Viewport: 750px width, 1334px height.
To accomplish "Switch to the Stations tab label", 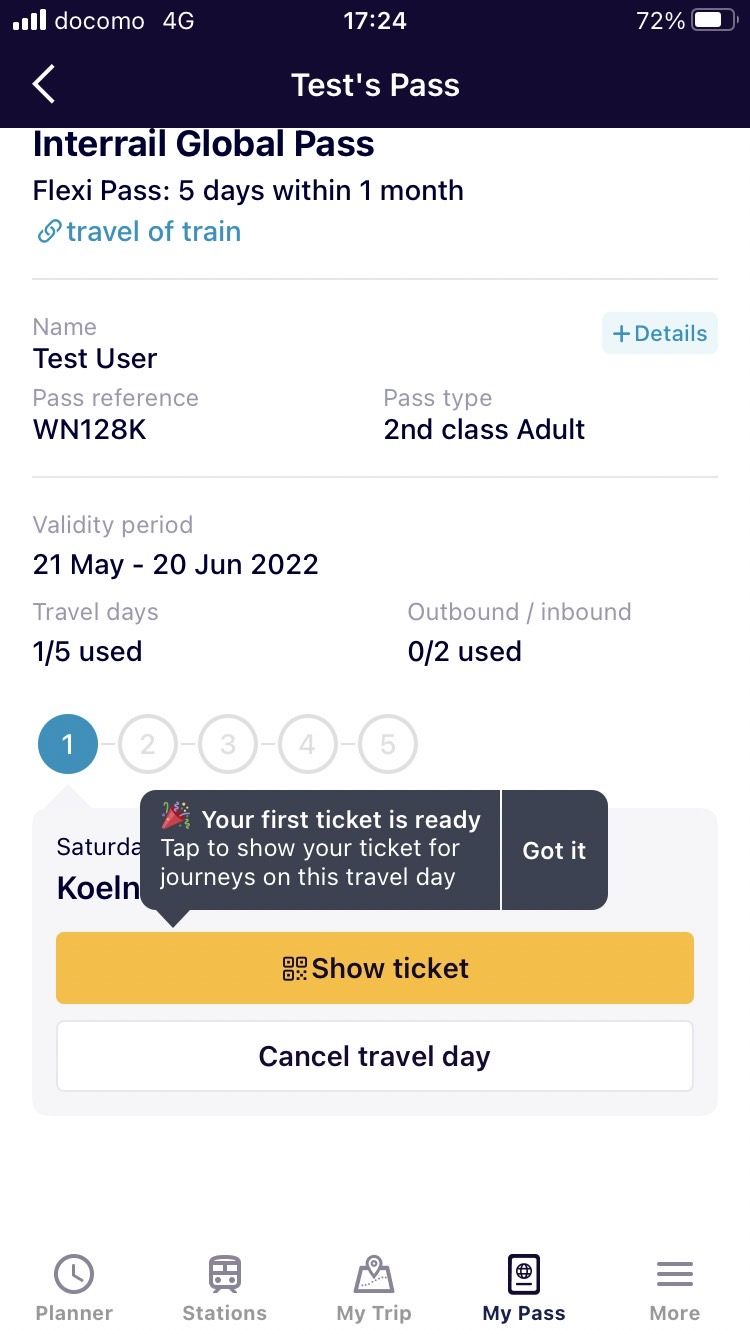I will (x=224, y=1313).
